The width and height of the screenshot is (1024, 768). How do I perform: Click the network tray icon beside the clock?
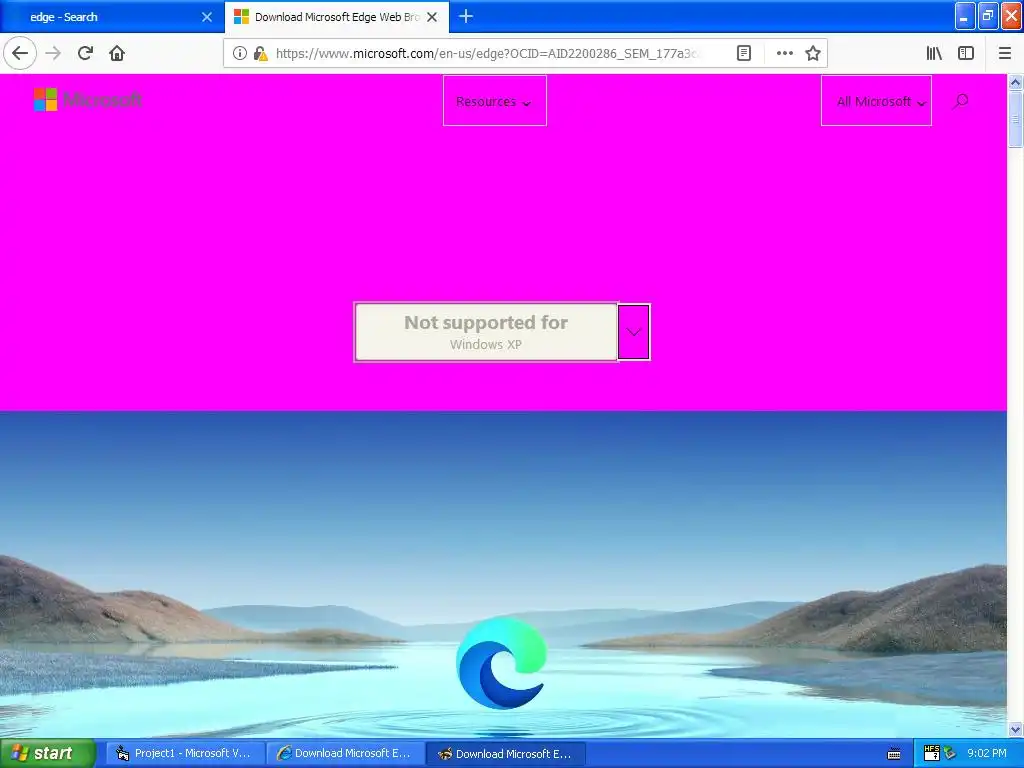(950, 754)
